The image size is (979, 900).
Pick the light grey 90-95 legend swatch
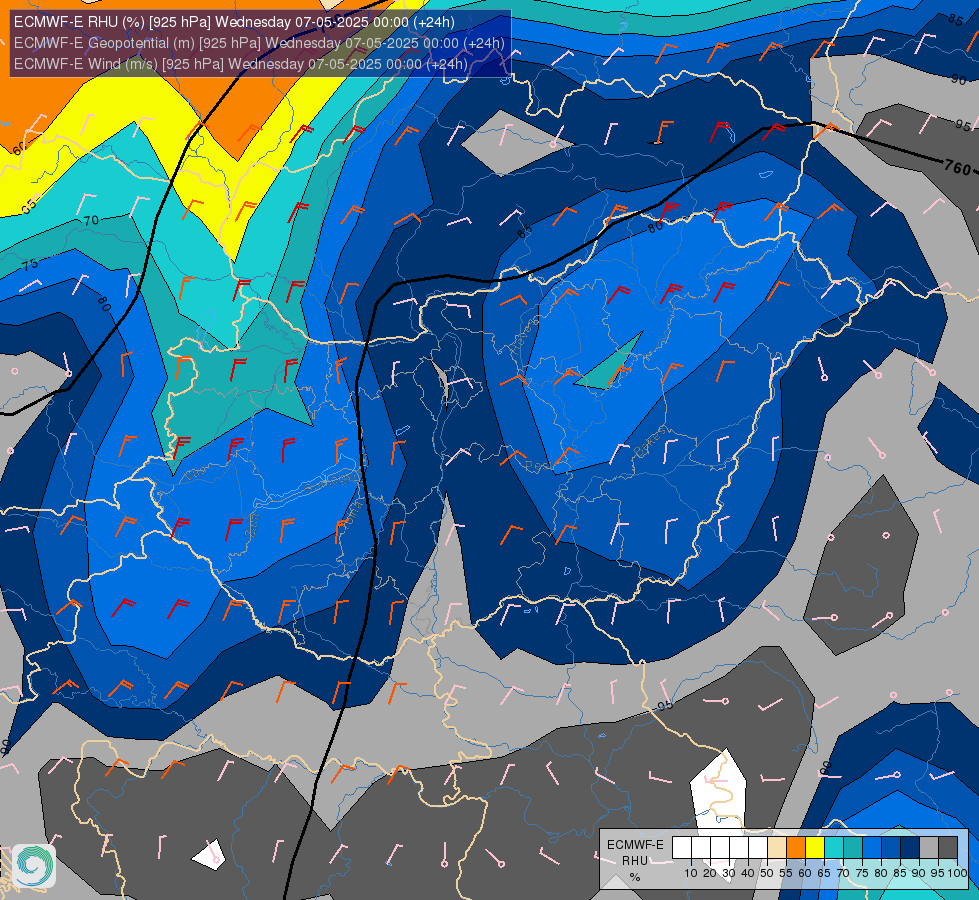point(929,848)
